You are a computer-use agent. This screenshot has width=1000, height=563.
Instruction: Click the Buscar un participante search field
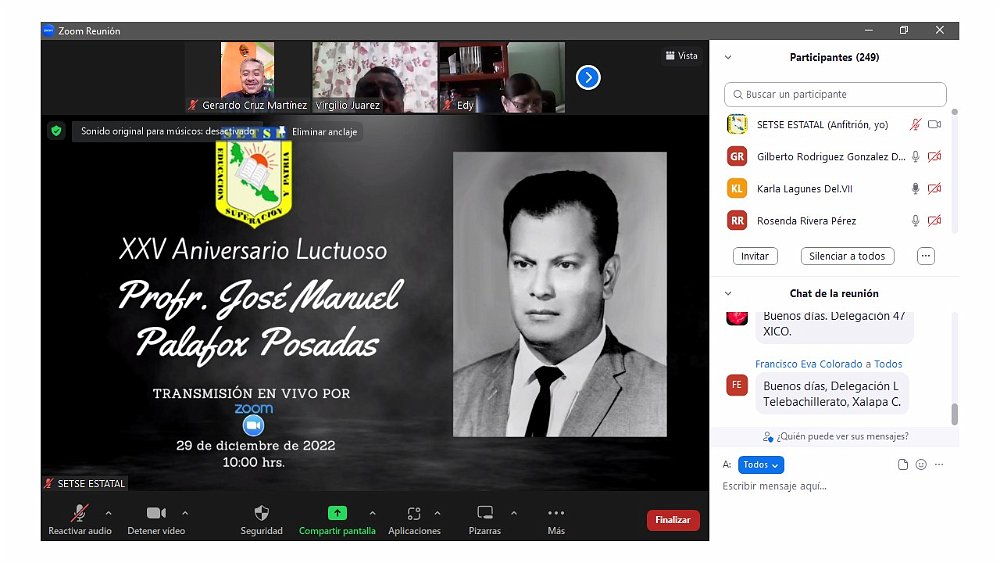pyautogui.click(x=835, y=95)
